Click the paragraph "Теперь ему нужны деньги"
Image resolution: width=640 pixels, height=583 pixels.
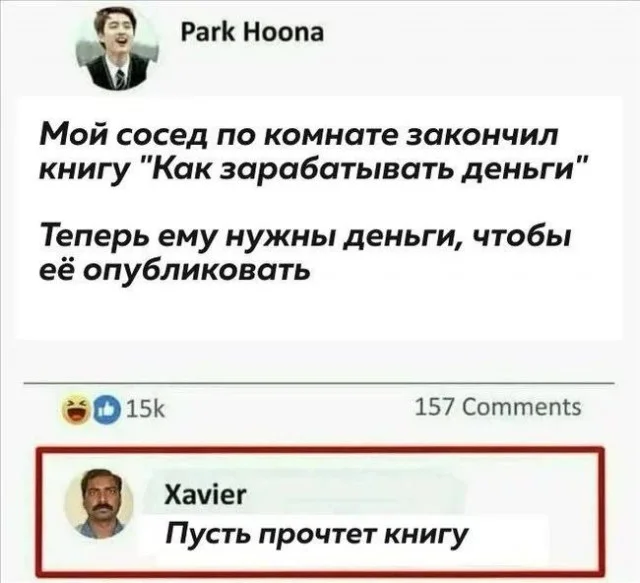click(304, 252)
